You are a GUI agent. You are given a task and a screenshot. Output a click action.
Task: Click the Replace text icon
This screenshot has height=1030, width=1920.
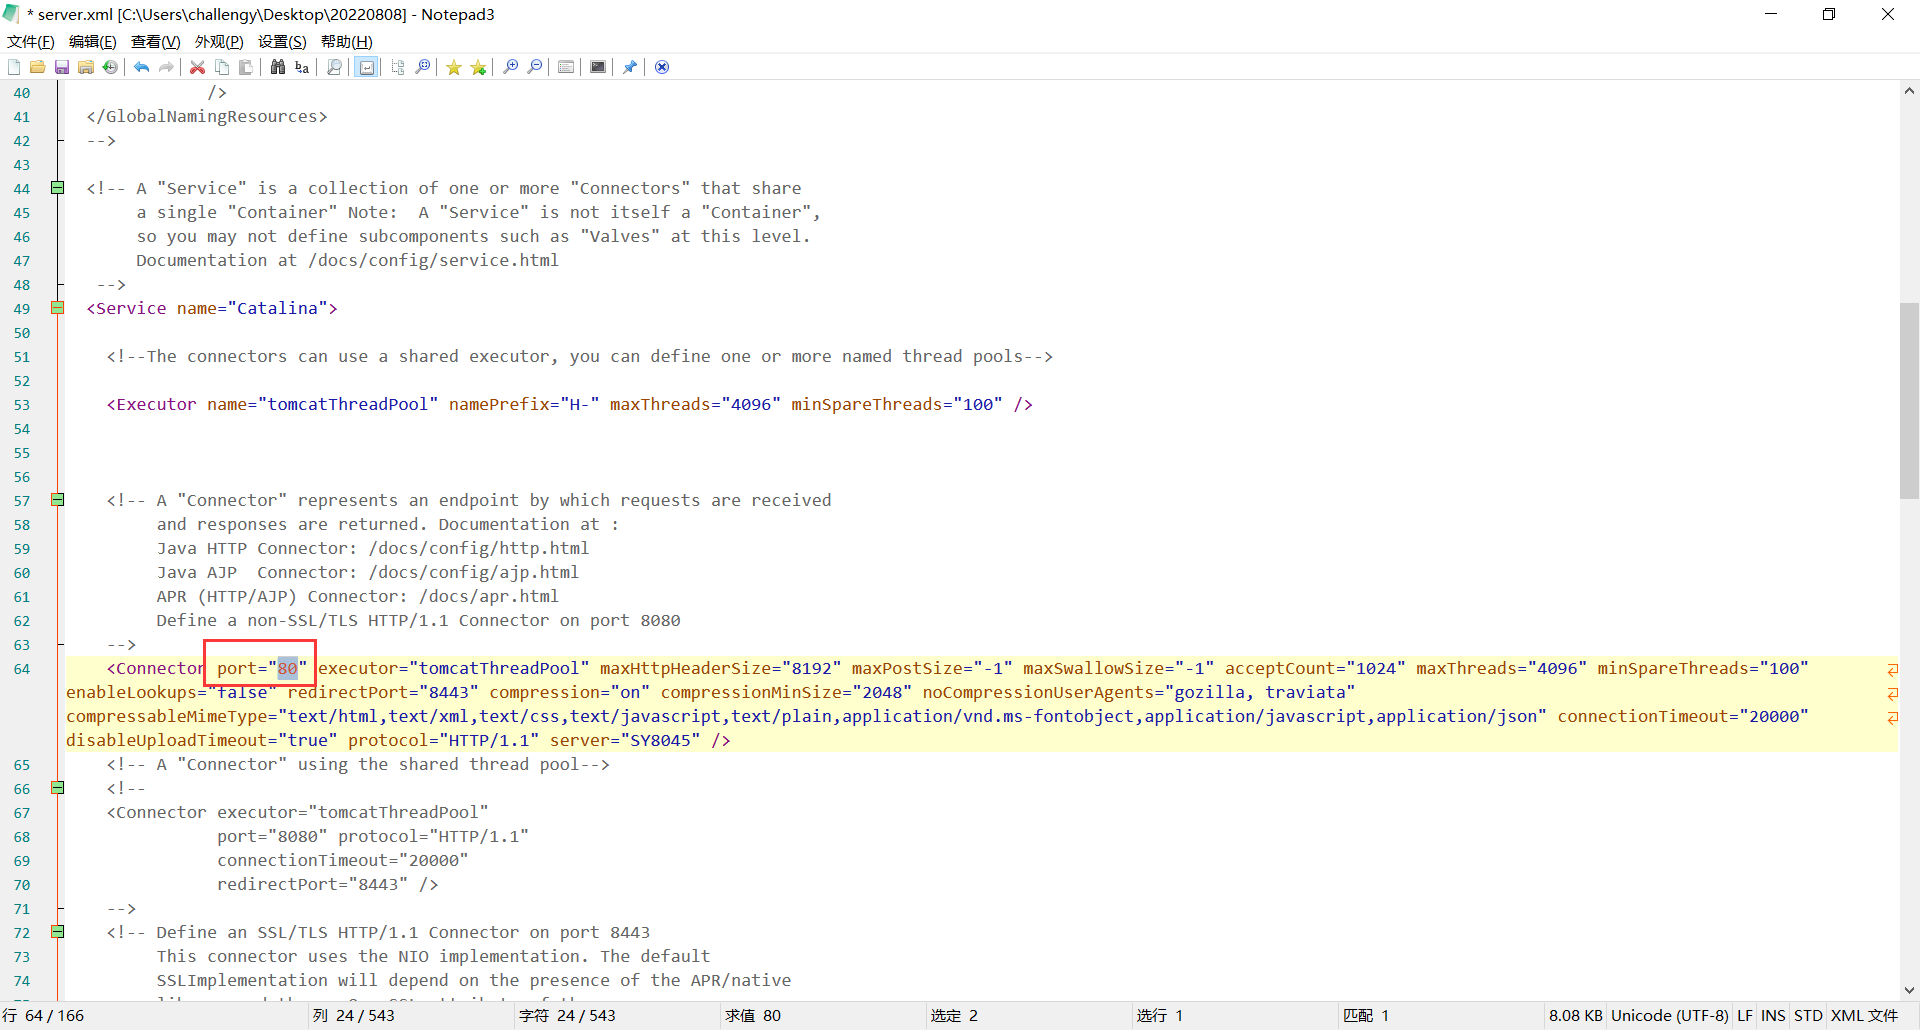coord(302,67)
